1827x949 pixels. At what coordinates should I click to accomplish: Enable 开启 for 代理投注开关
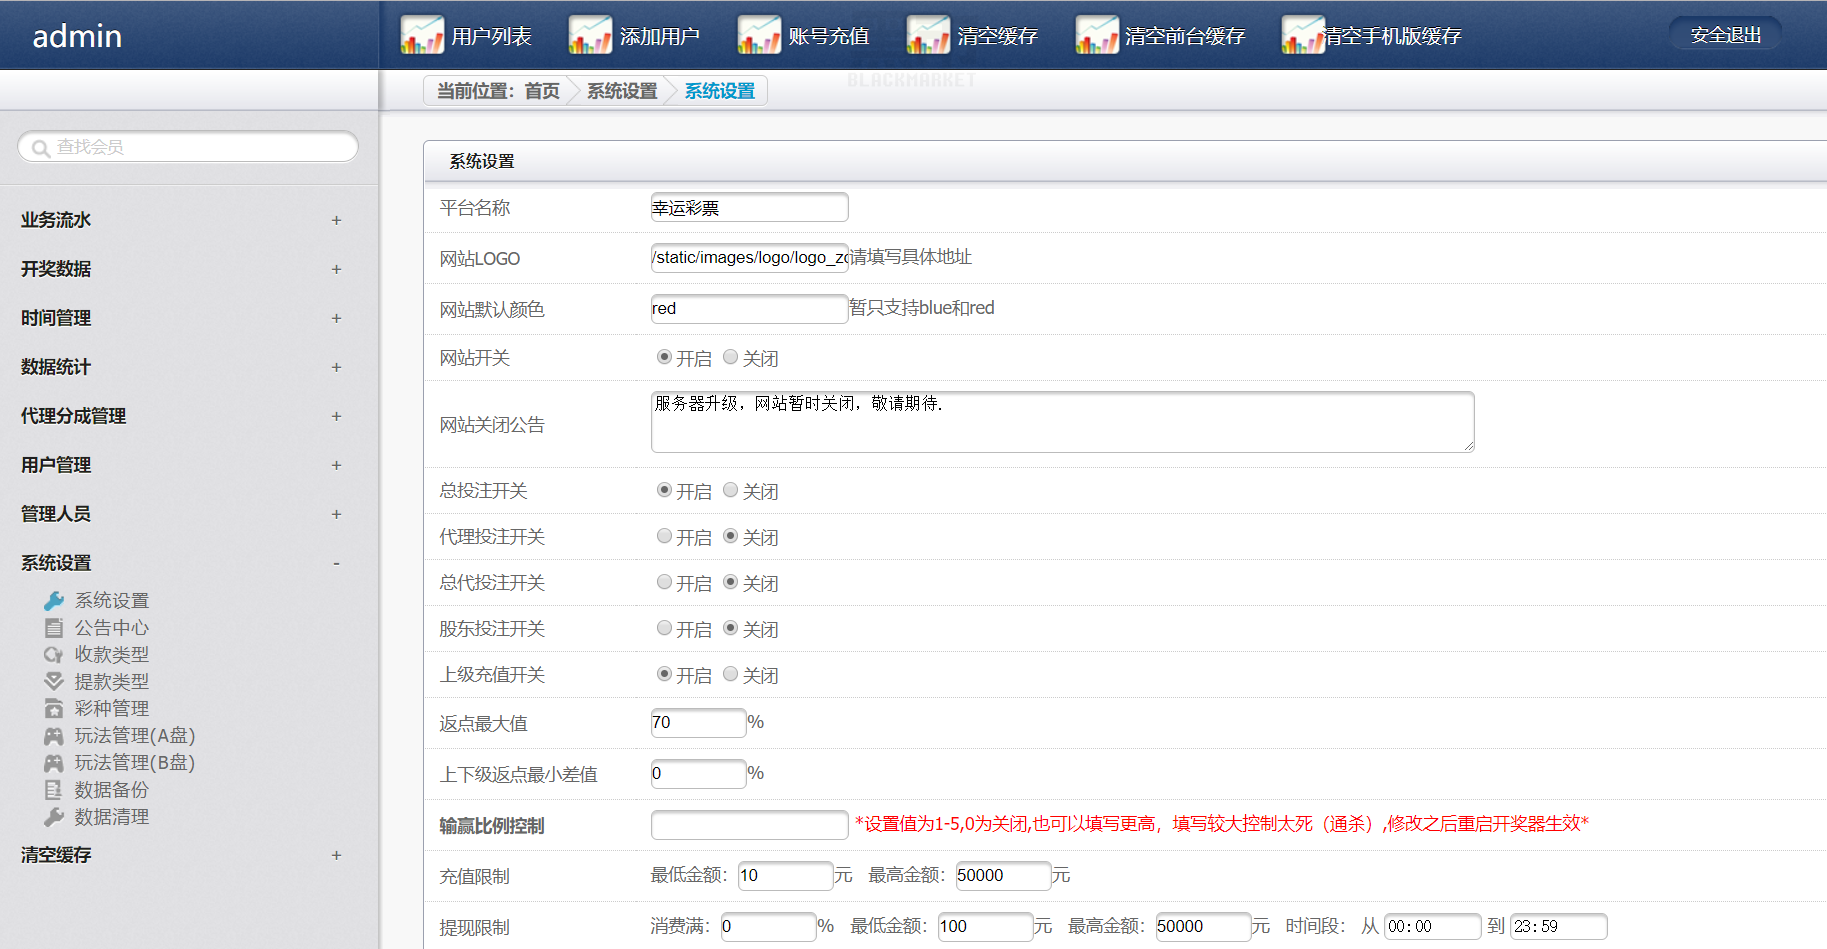coord(664,536)
